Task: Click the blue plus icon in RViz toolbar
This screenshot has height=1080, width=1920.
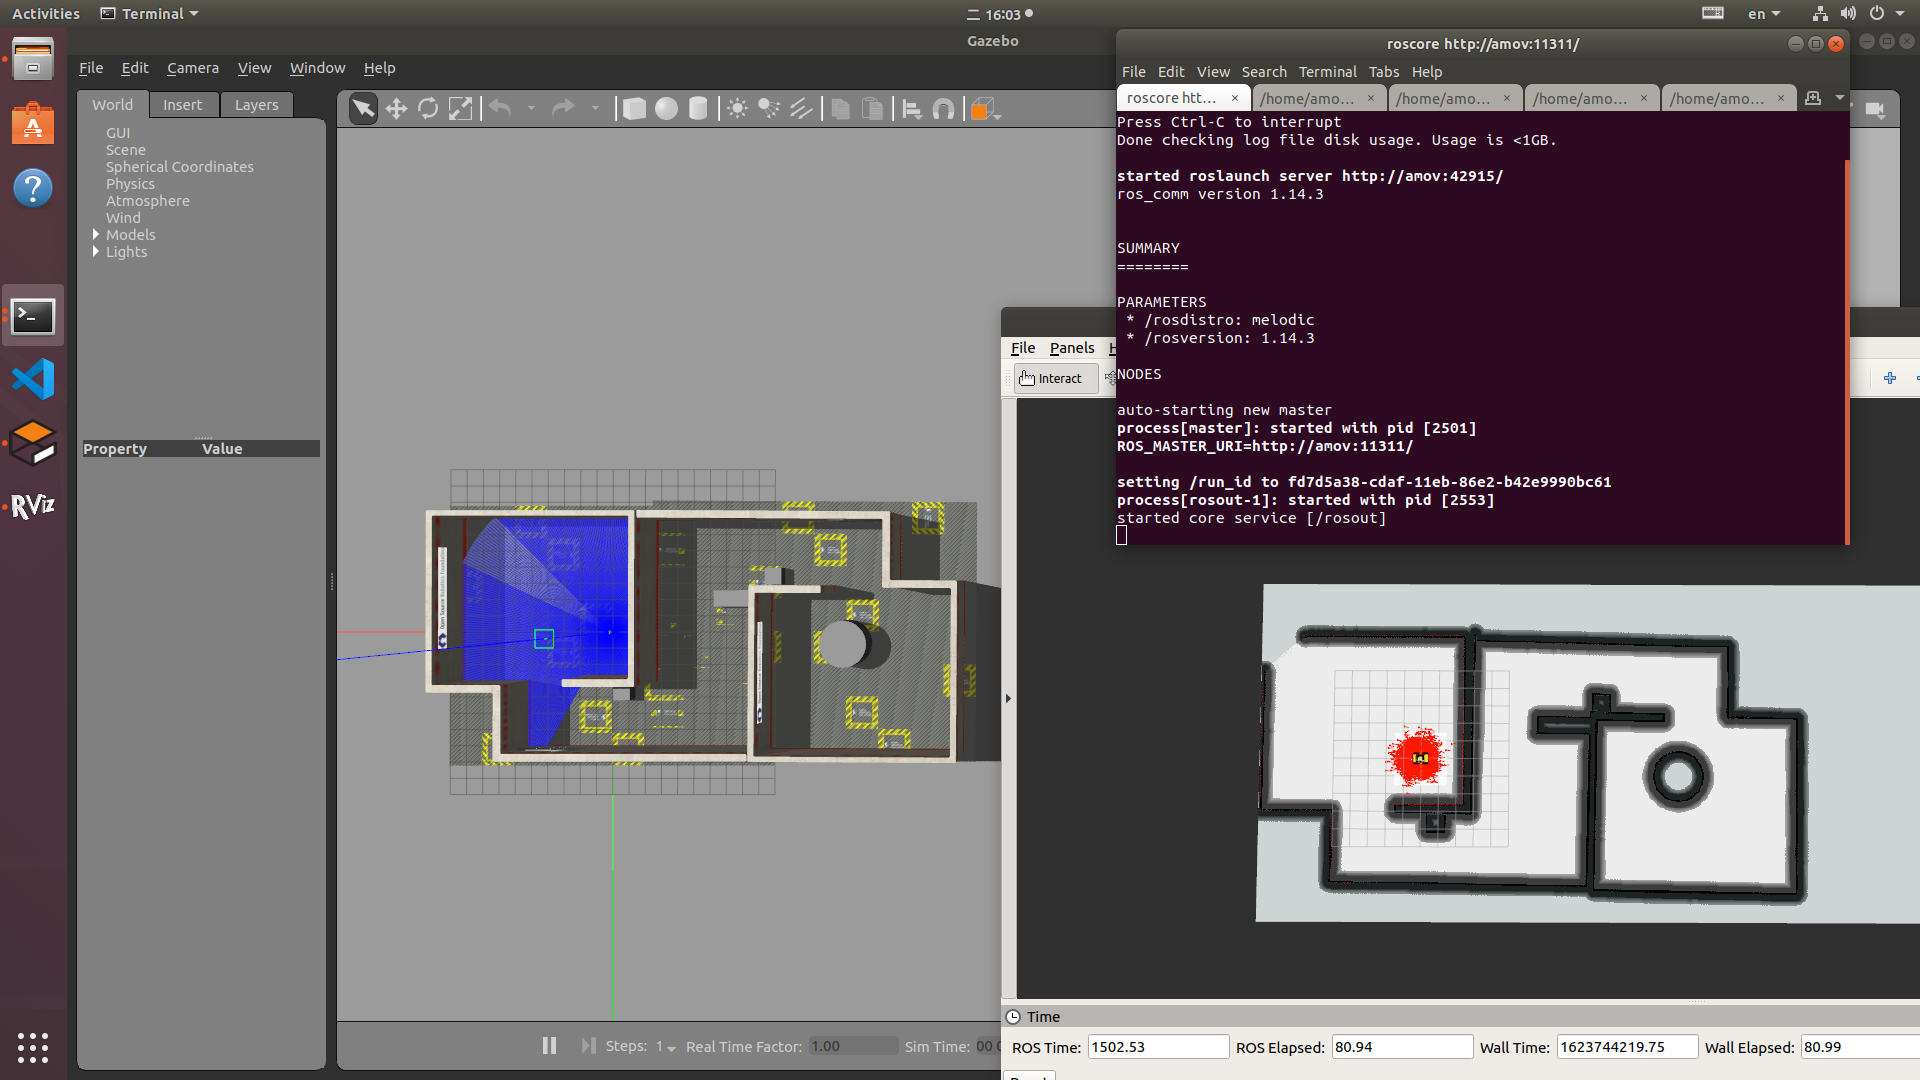Action: click(x=1890, y=378)
